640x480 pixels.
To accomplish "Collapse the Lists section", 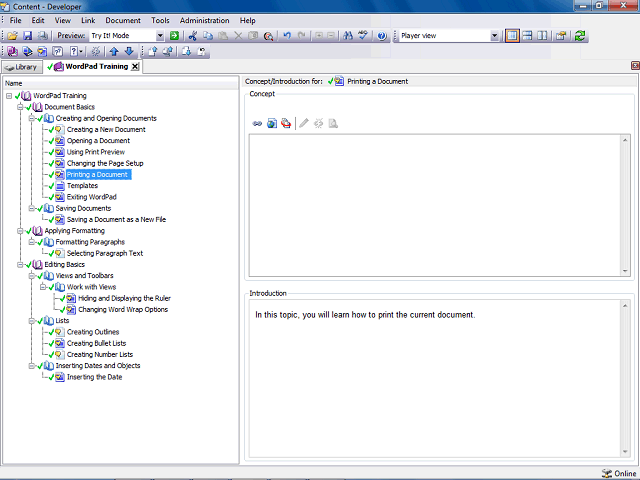I will point(31,321).
